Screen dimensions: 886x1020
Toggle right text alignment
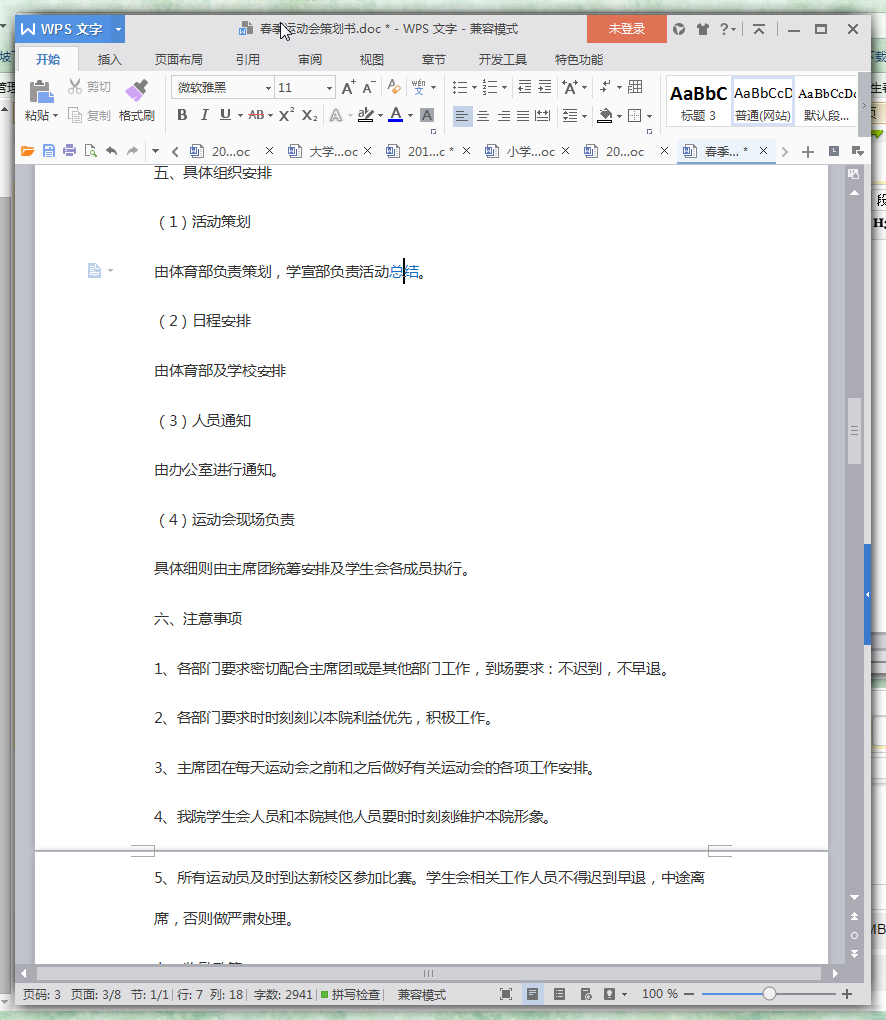coord(503,116)
